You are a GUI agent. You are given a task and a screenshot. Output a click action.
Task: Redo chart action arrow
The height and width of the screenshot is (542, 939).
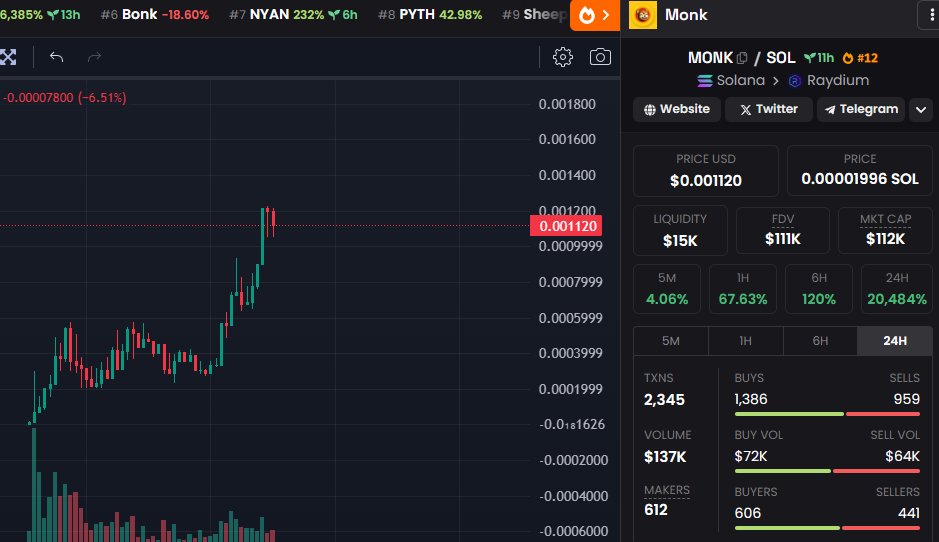pyautogui.click(x=94, y=57)
